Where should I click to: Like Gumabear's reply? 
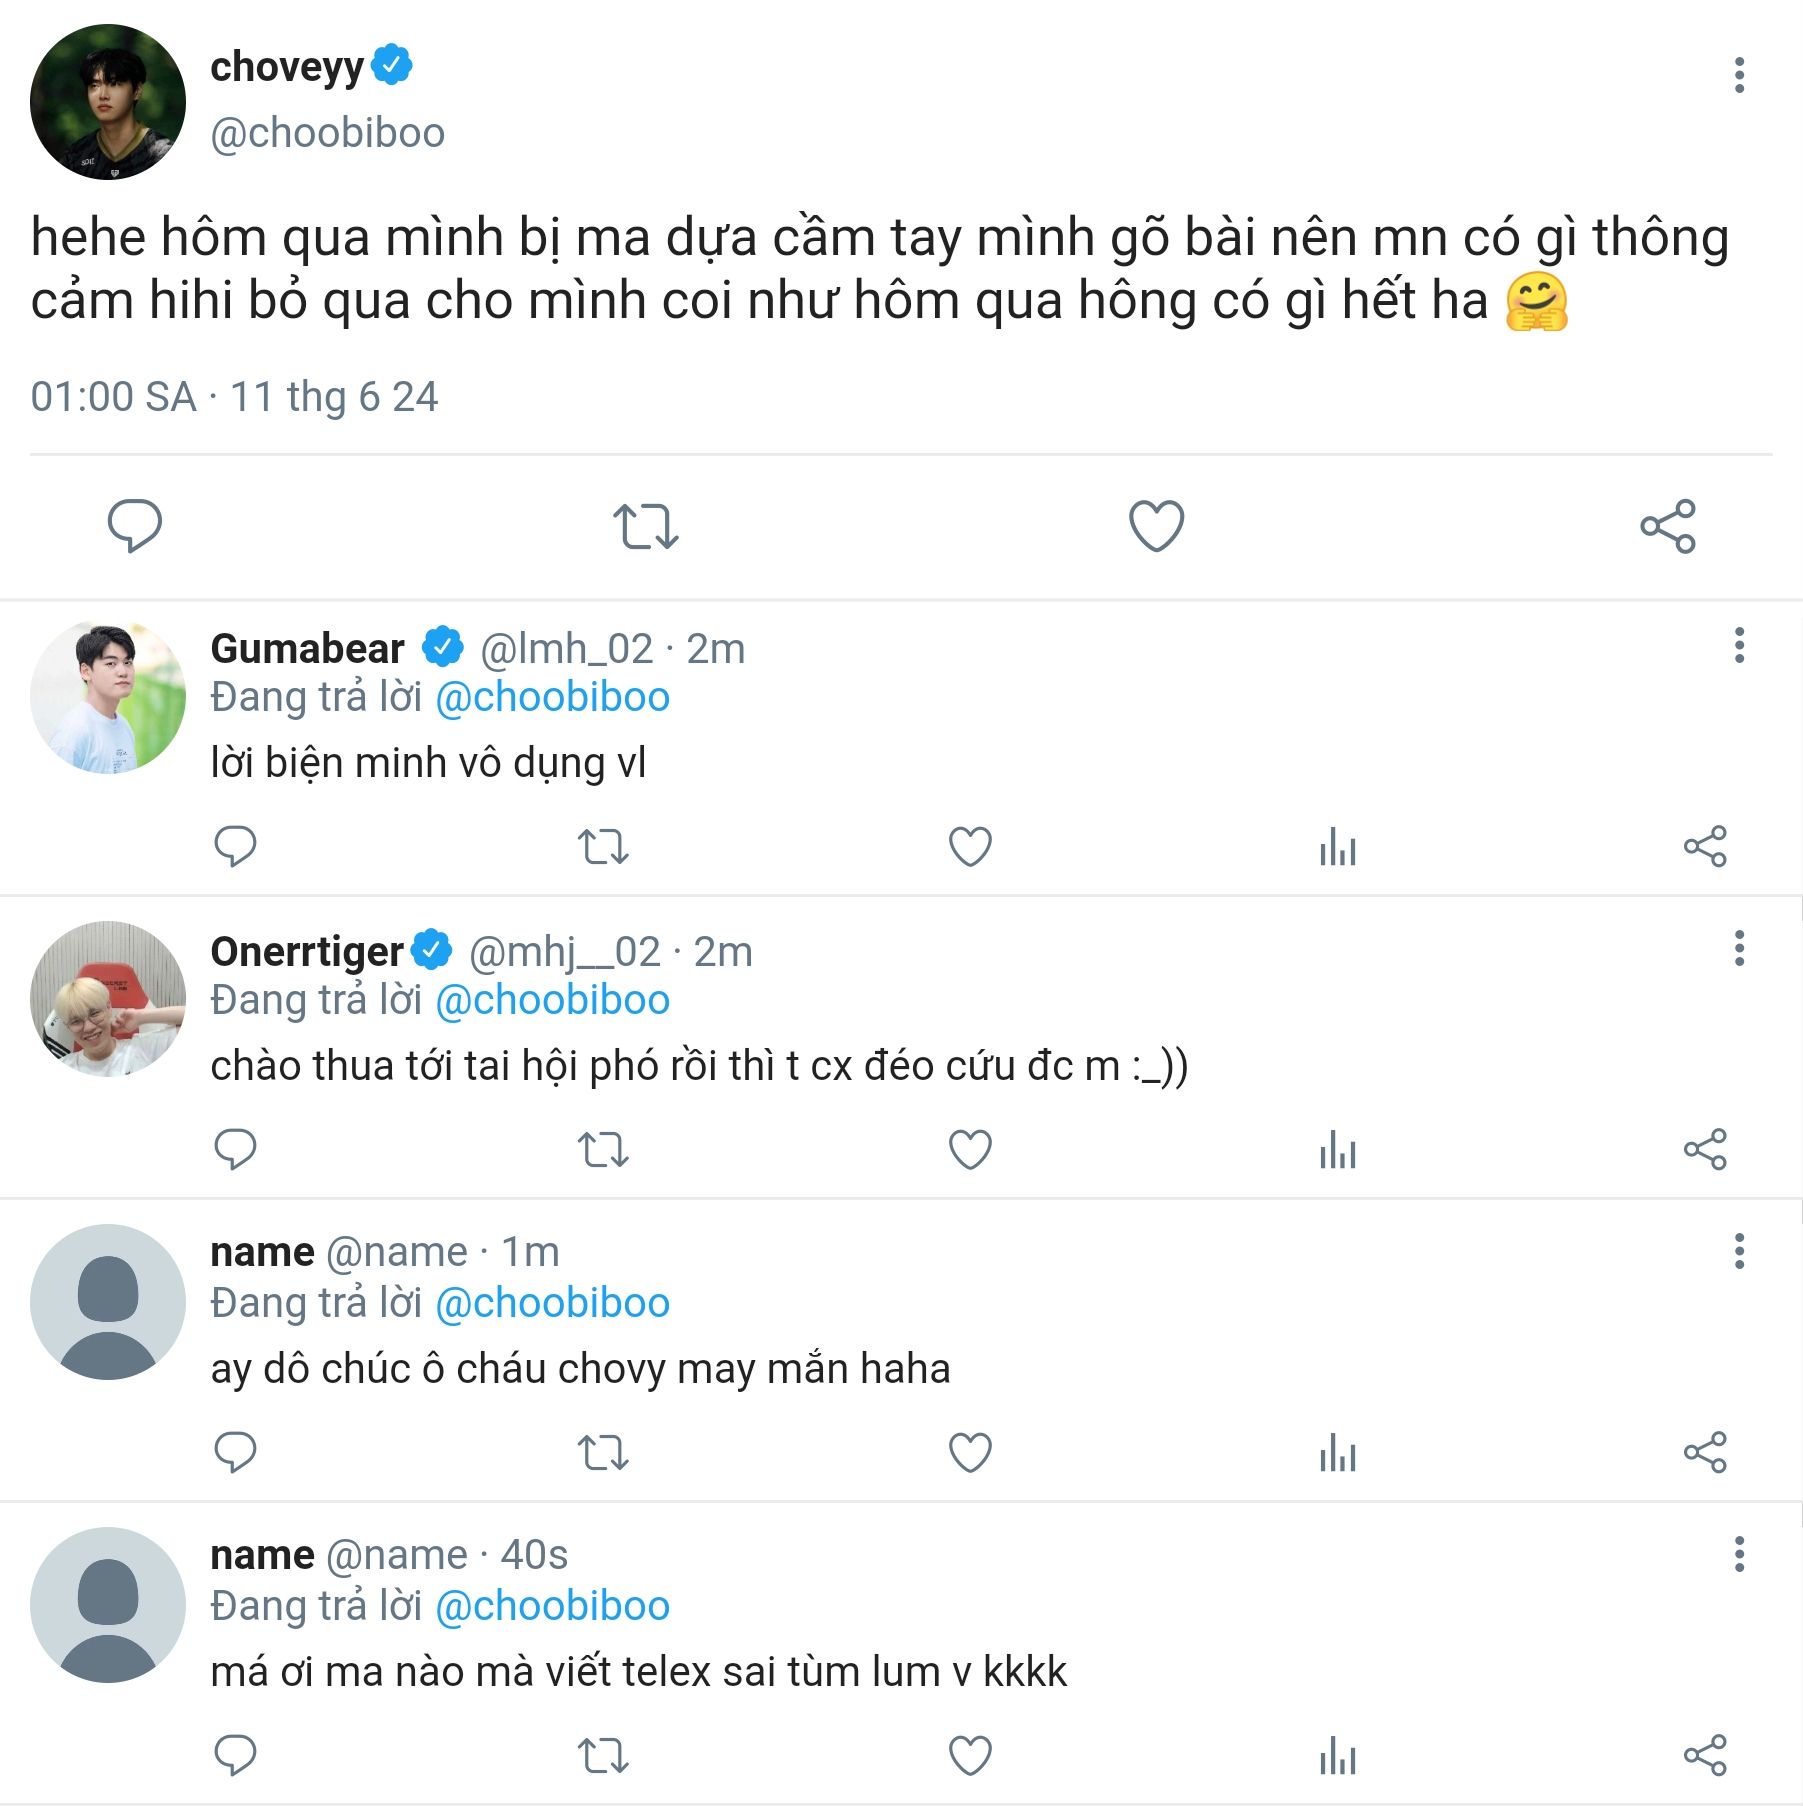[970, 847]
